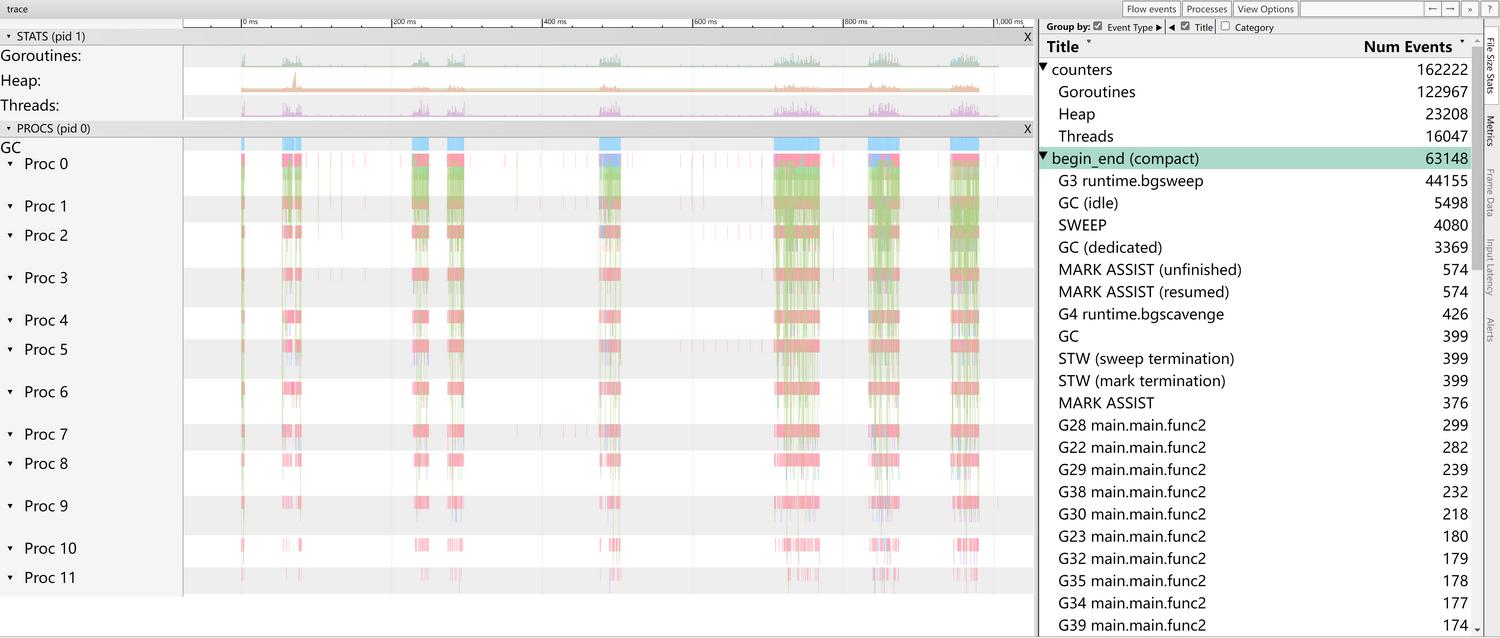Screen dimensions: 1500x638
Task: Collapse the Proc 5 track
Action: pos(10,349)
